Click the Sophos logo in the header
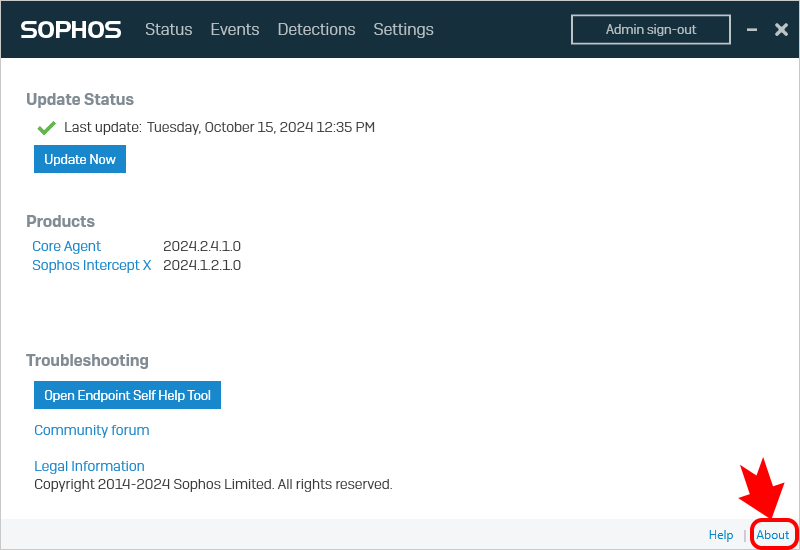This screenshot has width=800, height=550. (71, 30)
